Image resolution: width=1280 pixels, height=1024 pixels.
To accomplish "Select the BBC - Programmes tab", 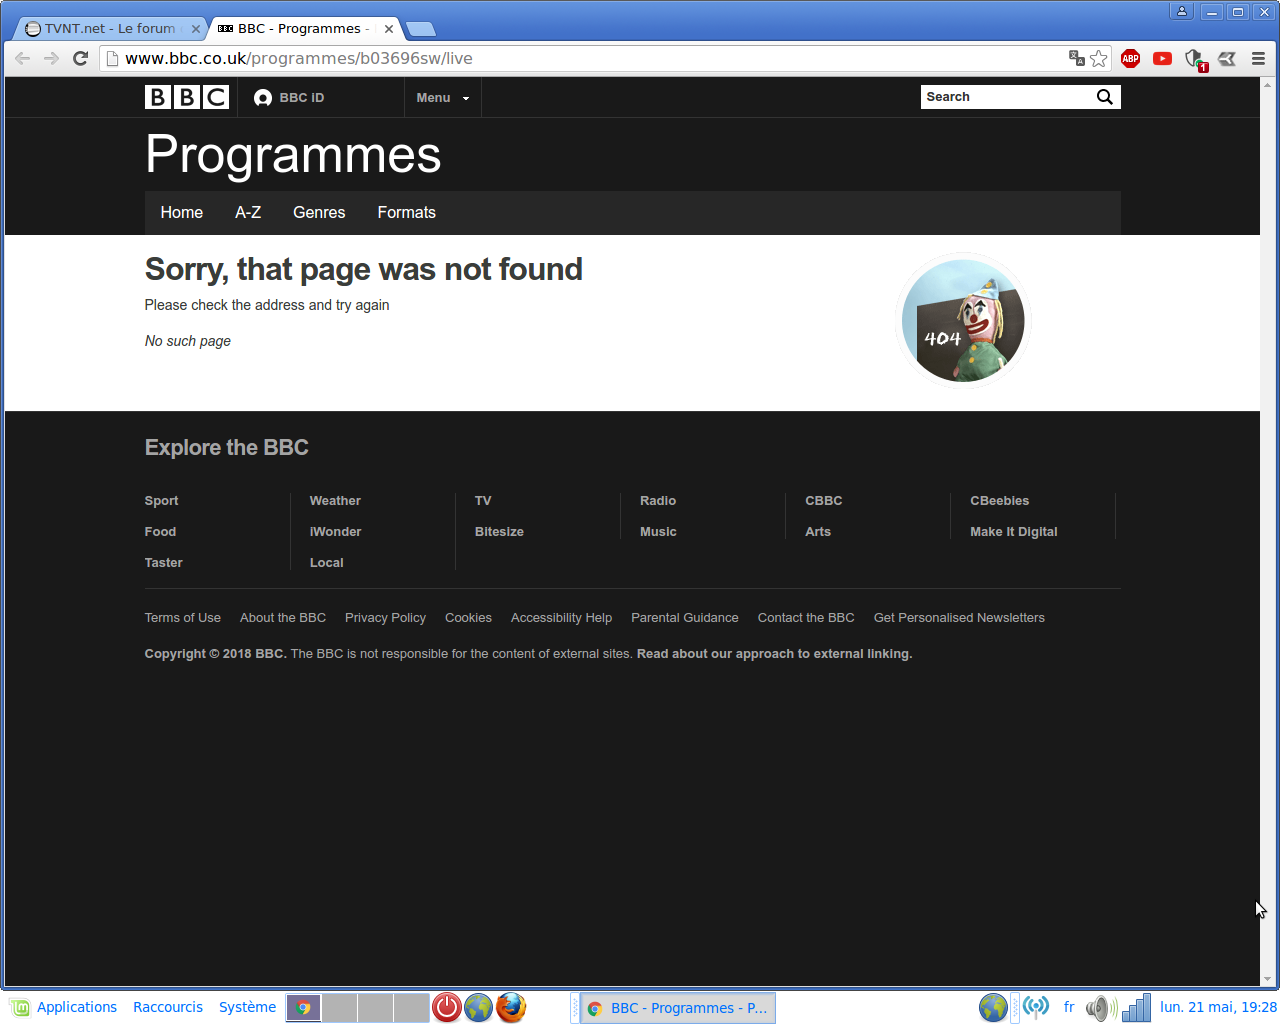I will point(306,29).
